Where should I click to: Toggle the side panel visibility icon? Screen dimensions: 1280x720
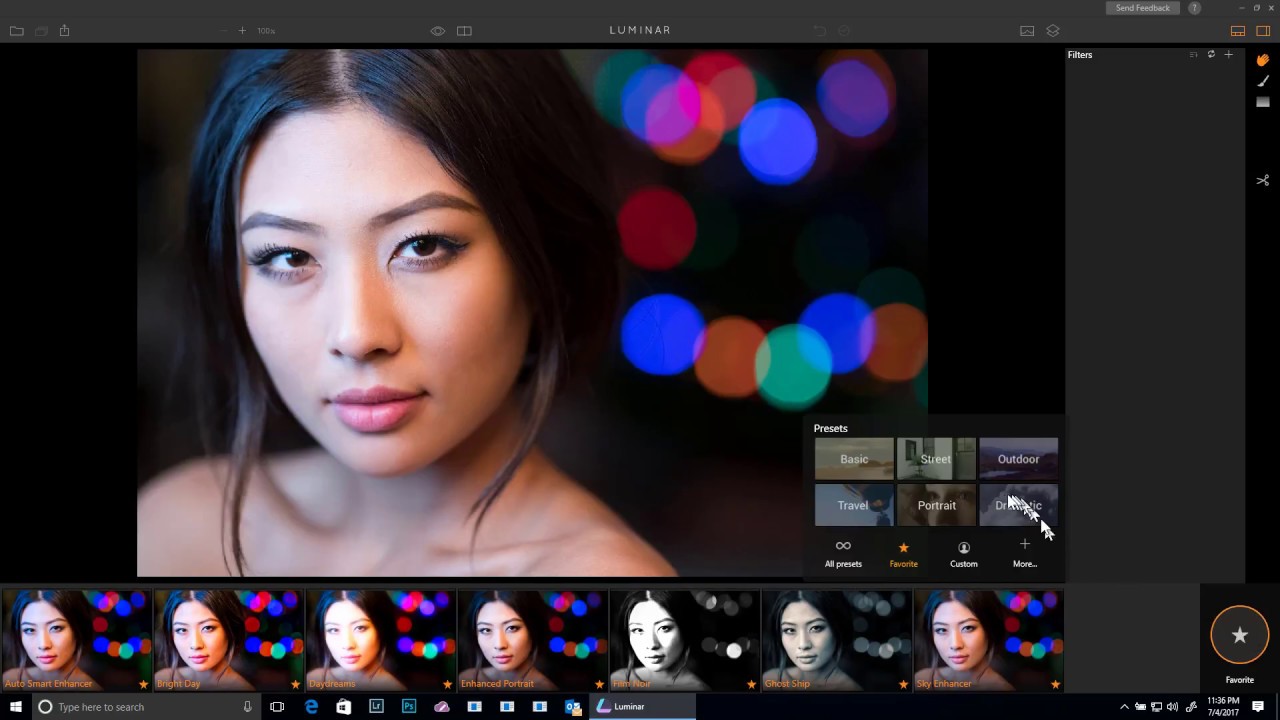coord(1263,31)
